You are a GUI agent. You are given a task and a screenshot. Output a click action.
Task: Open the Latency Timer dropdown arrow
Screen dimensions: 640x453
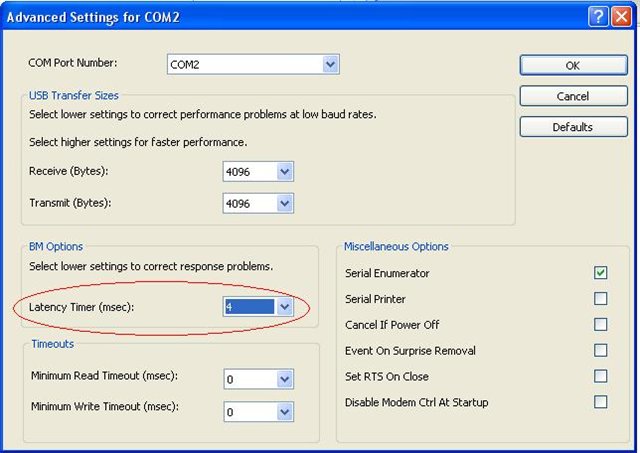[284, 306]
